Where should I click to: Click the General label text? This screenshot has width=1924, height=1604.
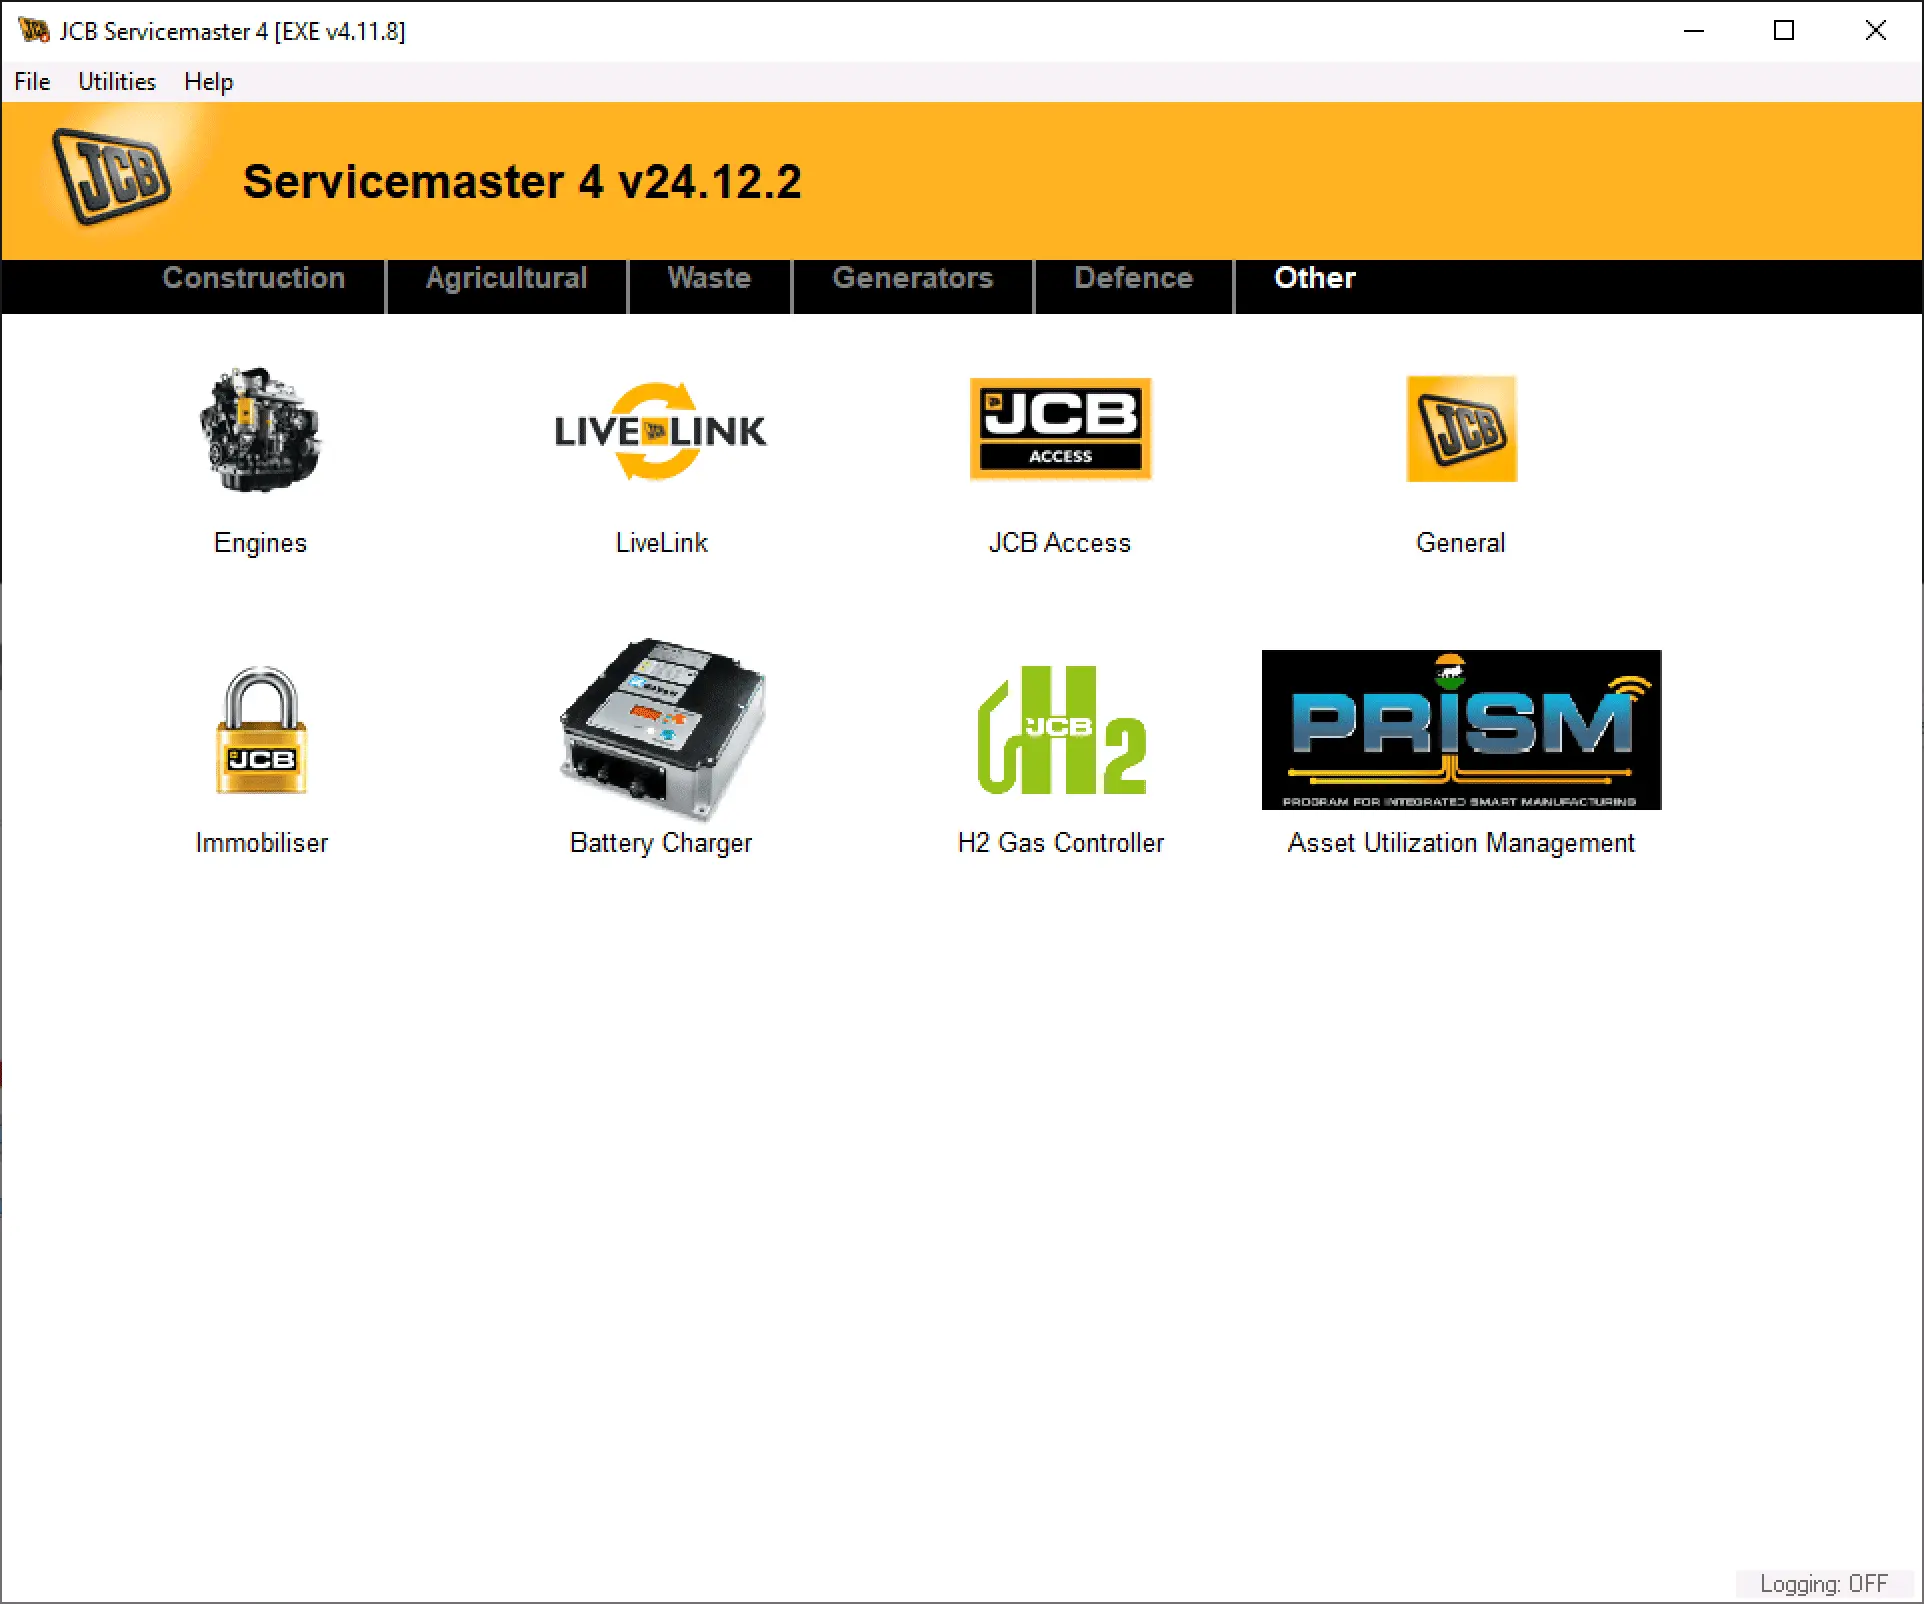coord(1461,543)
